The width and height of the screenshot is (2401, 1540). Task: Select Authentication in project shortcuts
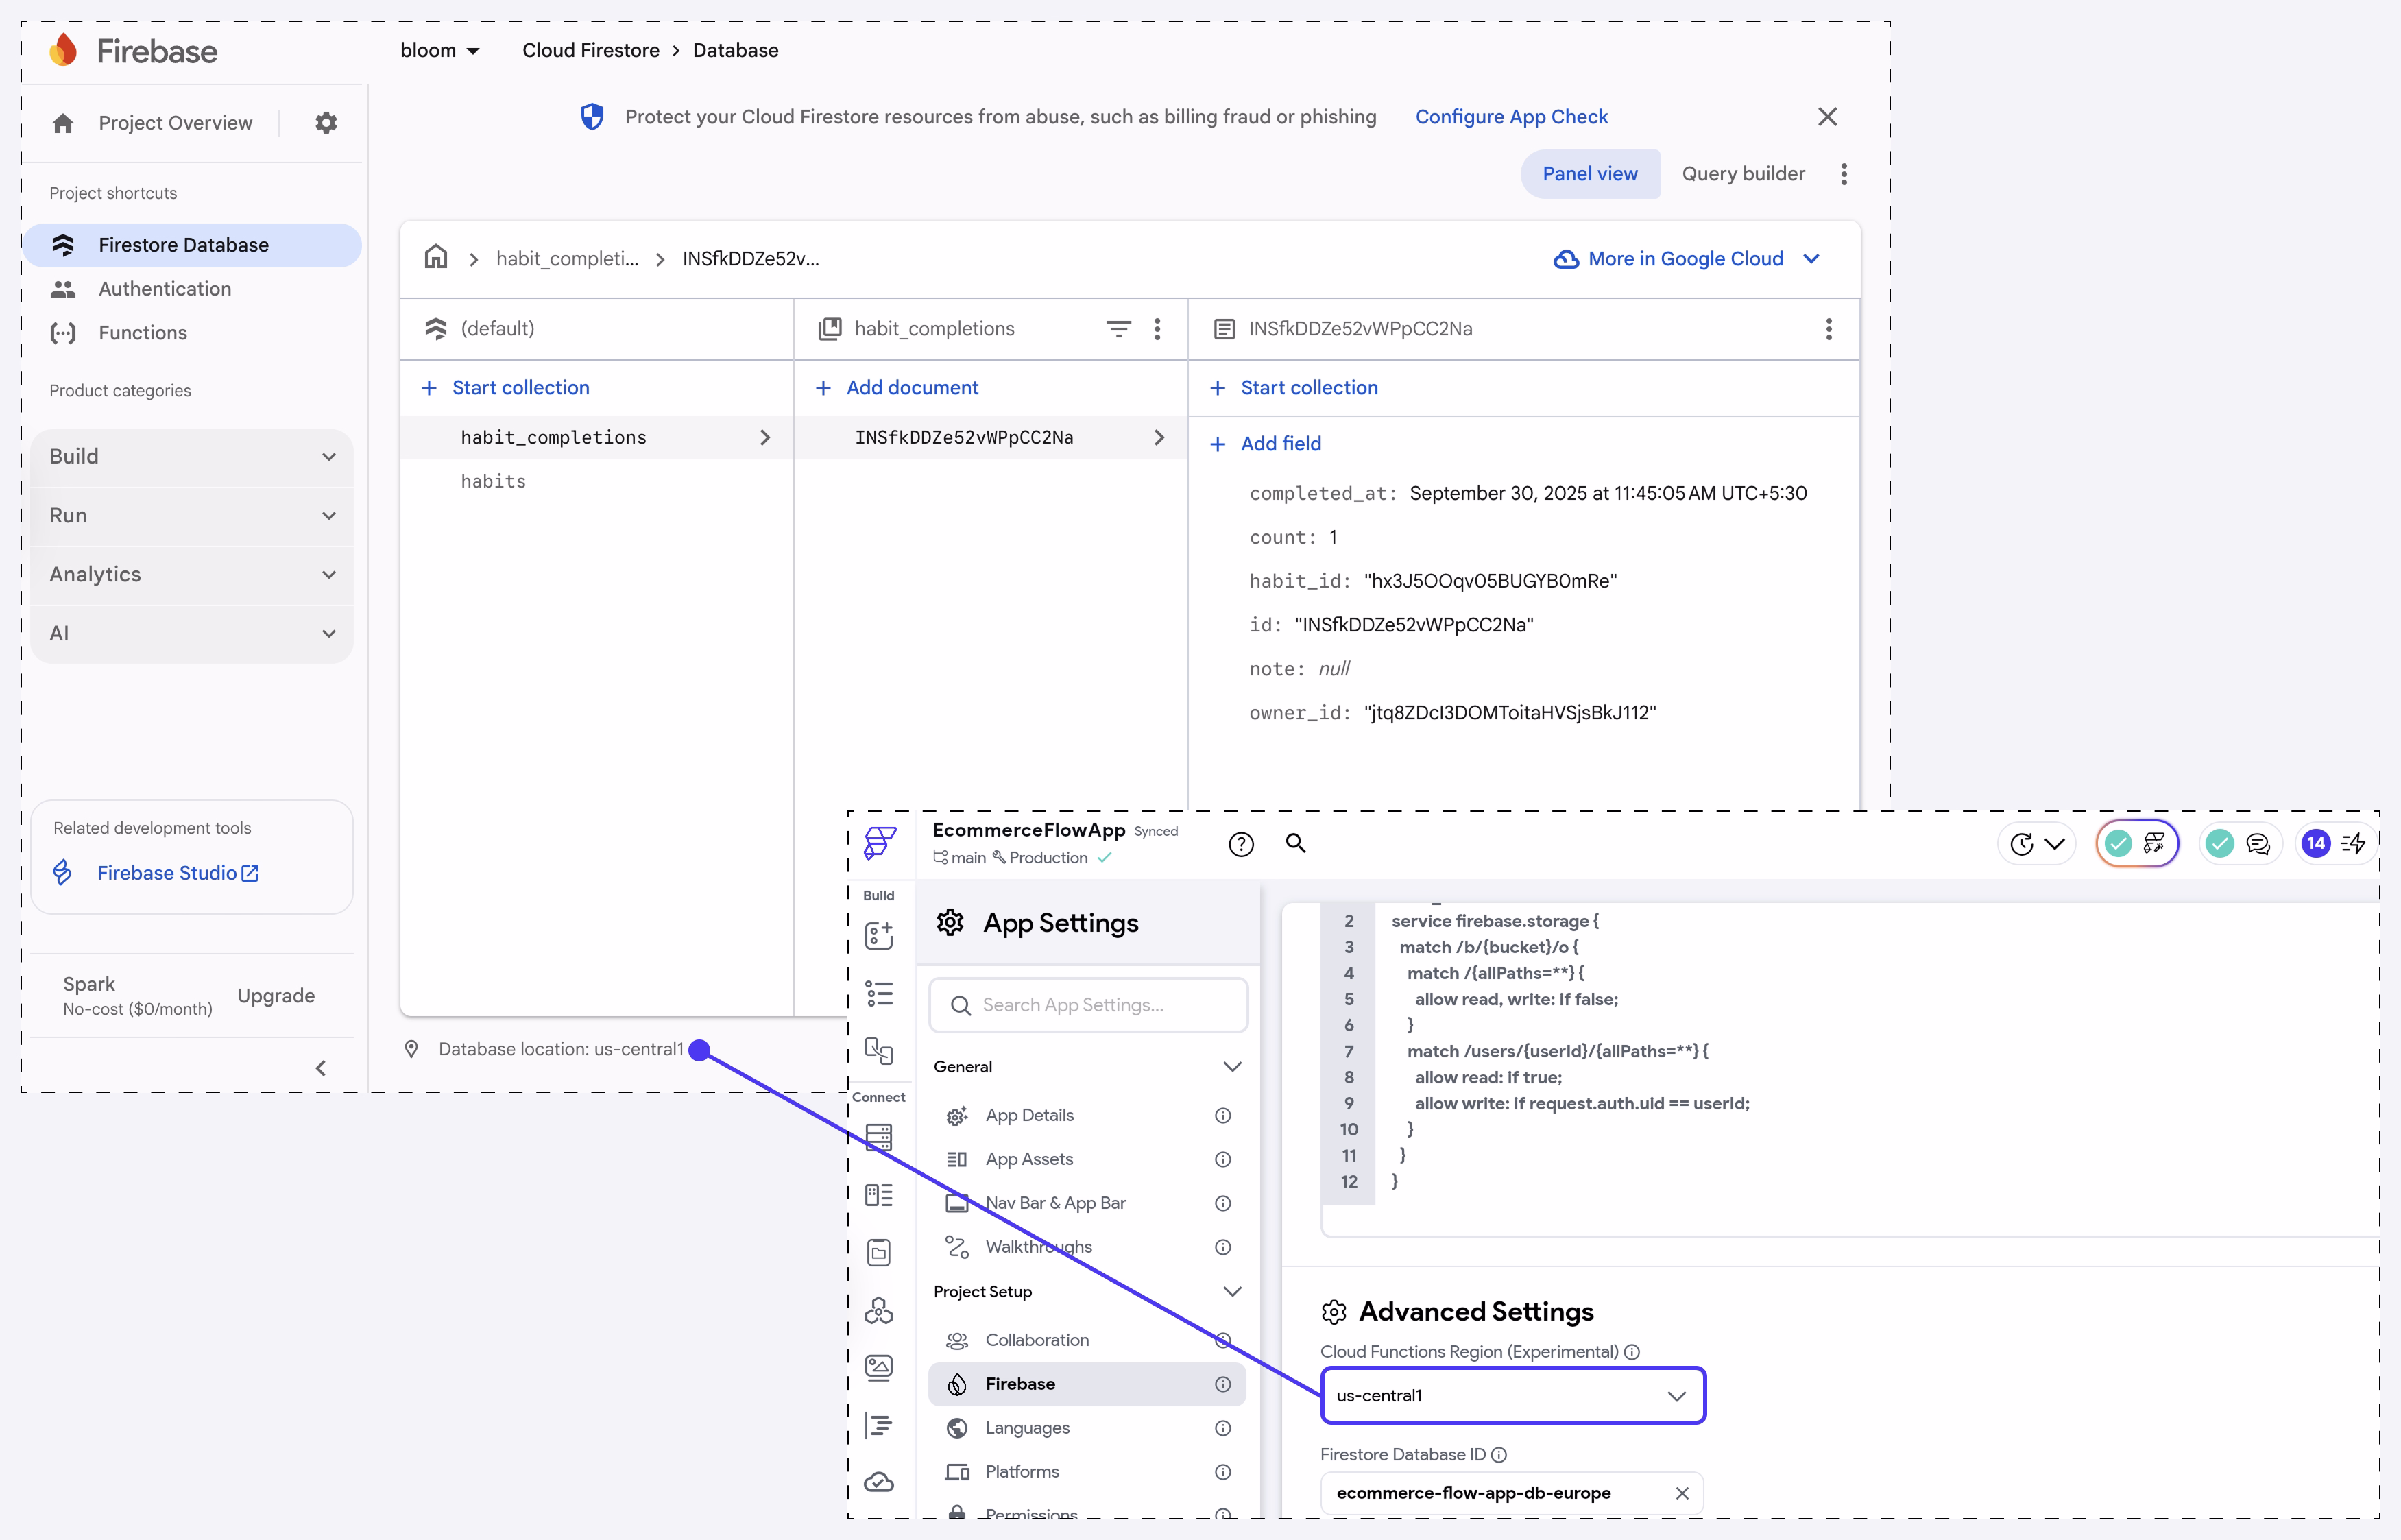pos(165,289)
